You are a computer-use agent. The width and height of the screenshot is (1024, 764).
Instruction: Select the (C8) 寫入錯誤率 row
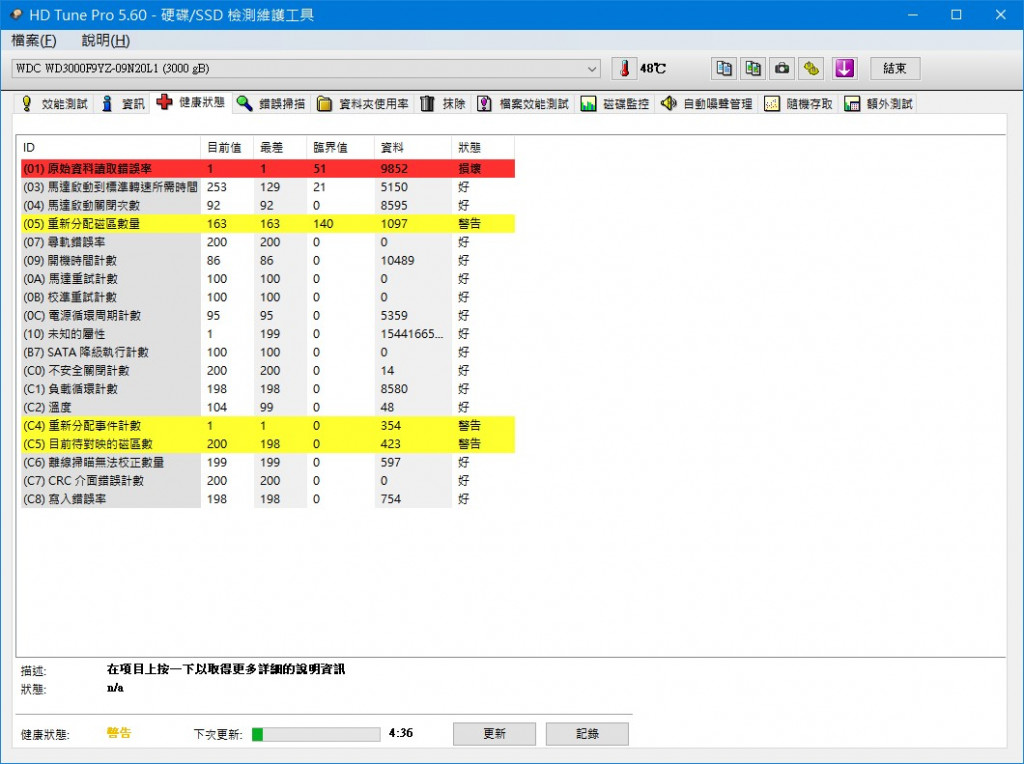(x=268, y=499)
